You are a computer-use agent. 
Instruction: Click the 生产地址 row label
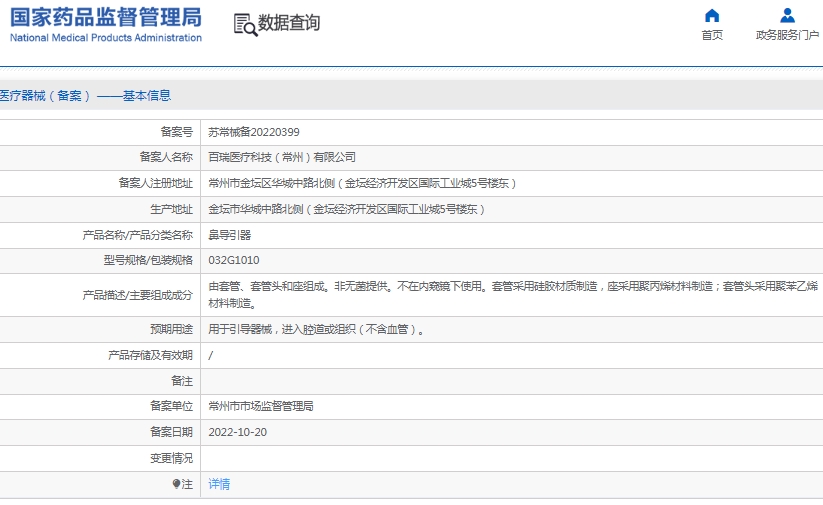(x=172, y=209)
